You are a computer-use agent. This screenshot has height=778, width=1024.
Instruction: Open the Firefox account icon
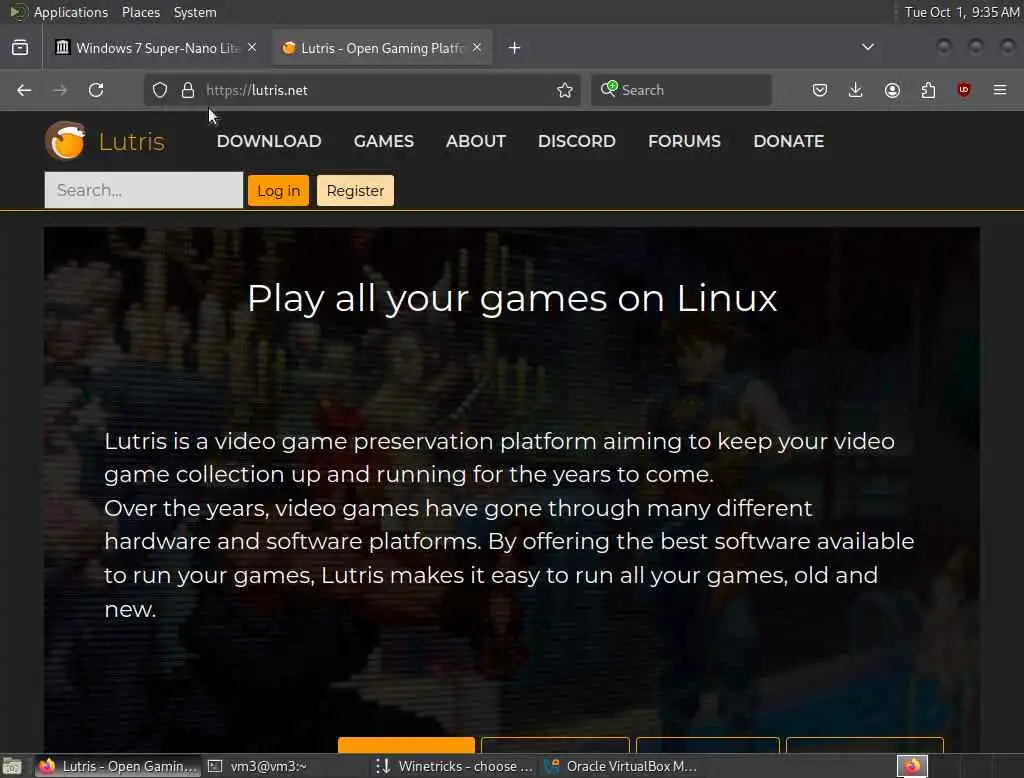point(892,90)
